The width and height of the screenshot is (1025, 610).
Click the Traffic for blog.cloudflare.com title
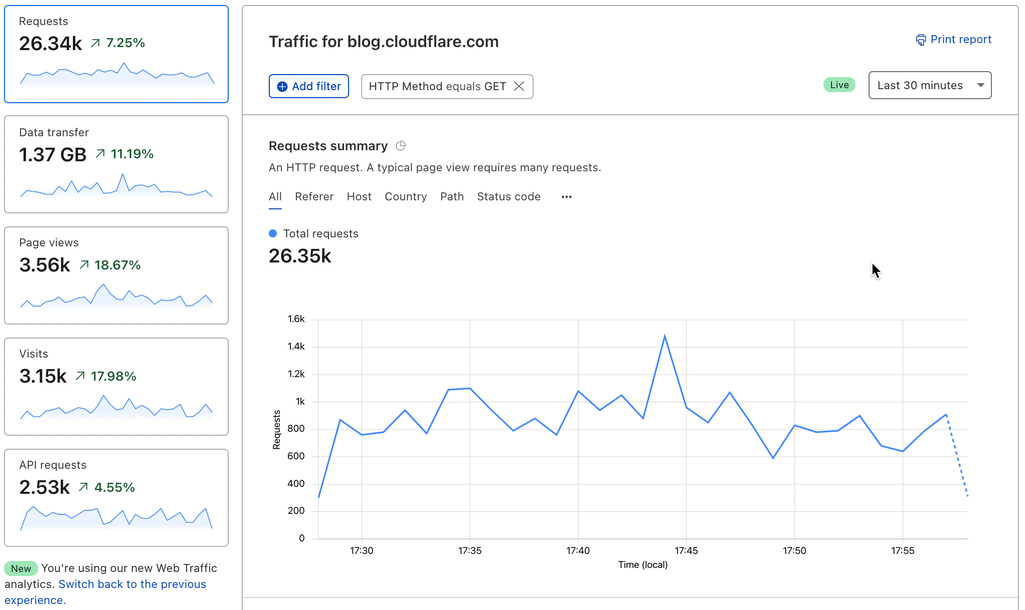(x=384, y=42)
